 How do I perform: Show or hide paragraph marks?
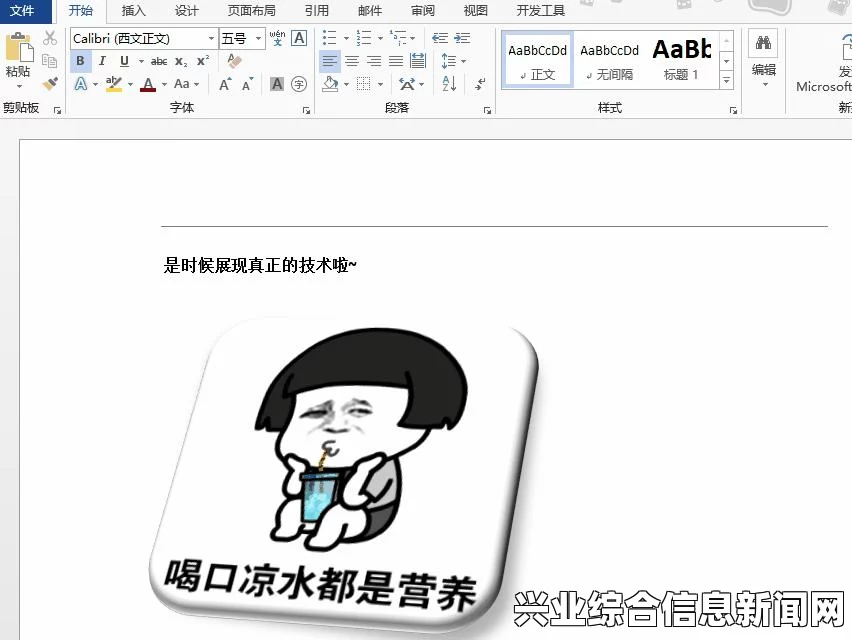(480, 84)
